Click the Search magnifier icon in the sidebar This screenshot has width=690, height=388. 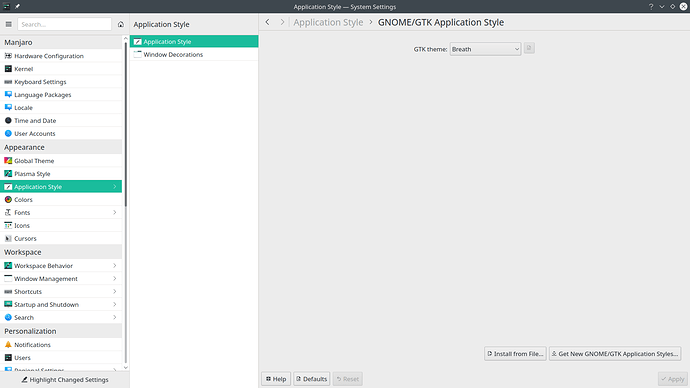[x=8, y=317]
